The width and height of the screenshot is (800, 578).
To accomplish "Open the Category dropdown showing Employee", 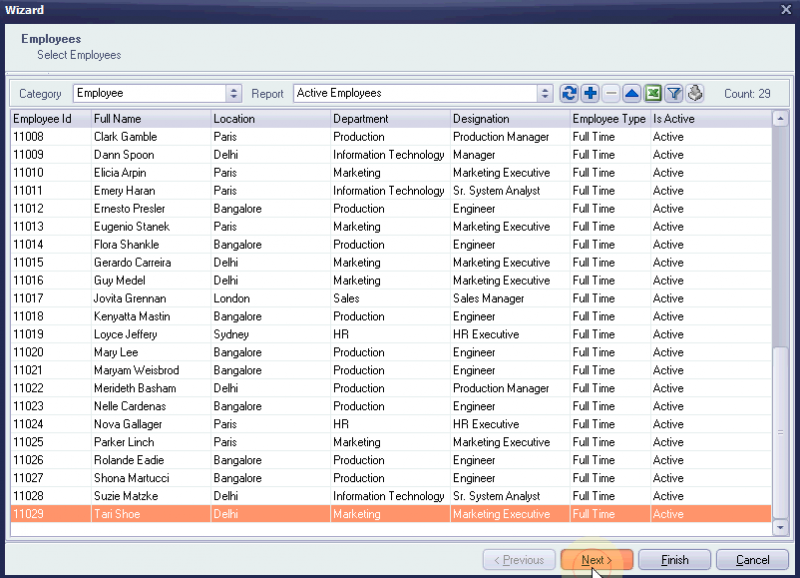I will point(234,93).
